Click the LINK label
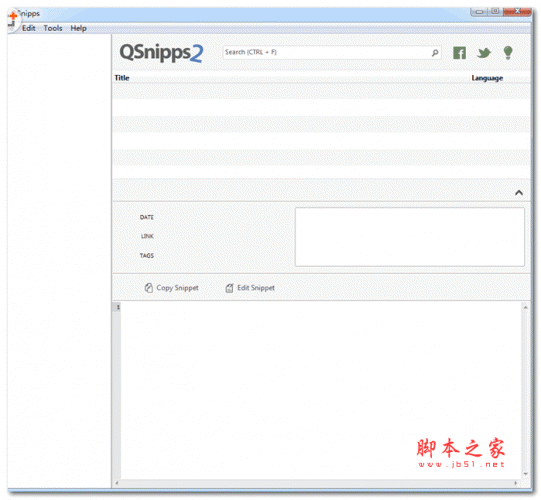541x500 pixels. [147, 236]
